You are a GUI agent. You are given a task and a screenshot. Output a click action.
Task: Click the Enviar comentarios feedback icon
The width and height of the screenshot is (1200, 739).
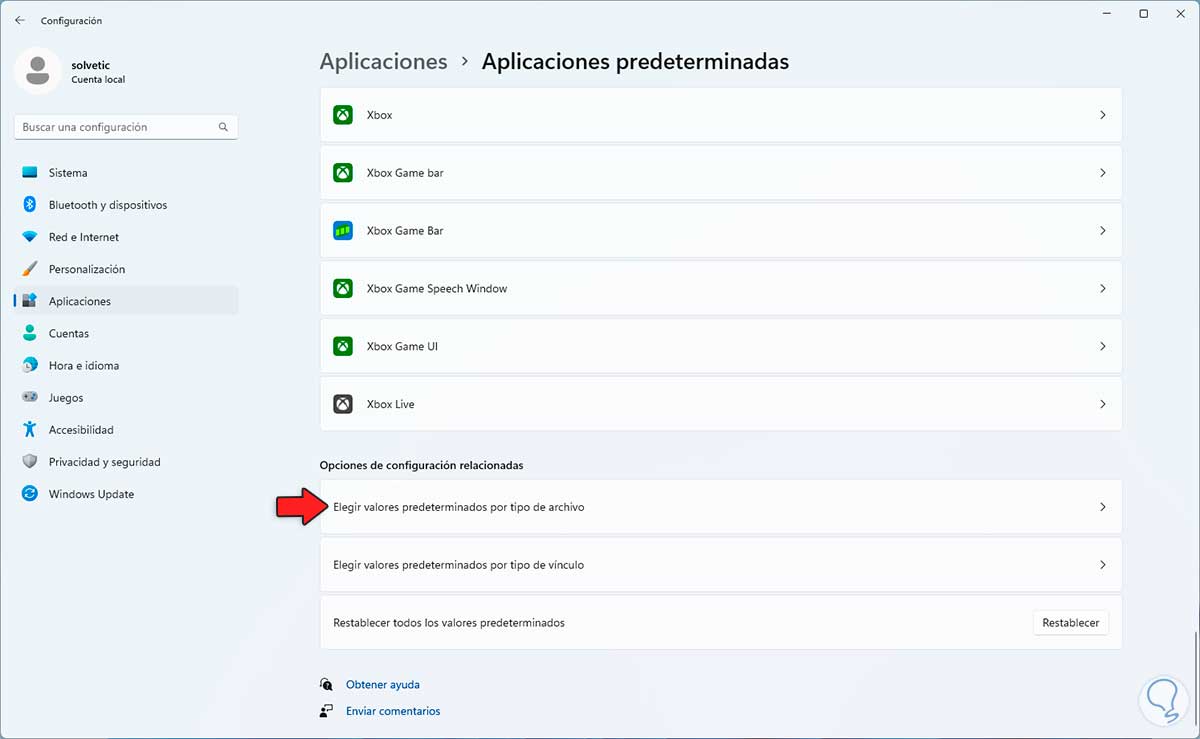[326, 711]
